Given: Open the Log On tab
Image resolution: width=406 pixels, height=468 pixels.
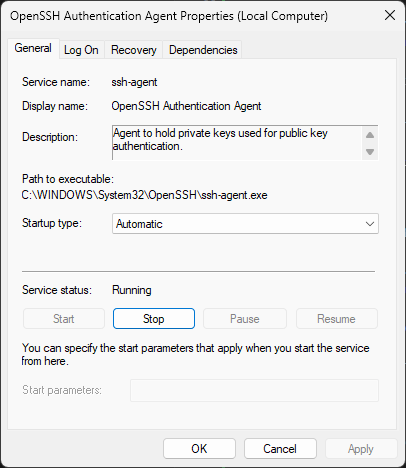Looking at the screenshot, I should tap(81, 50).
